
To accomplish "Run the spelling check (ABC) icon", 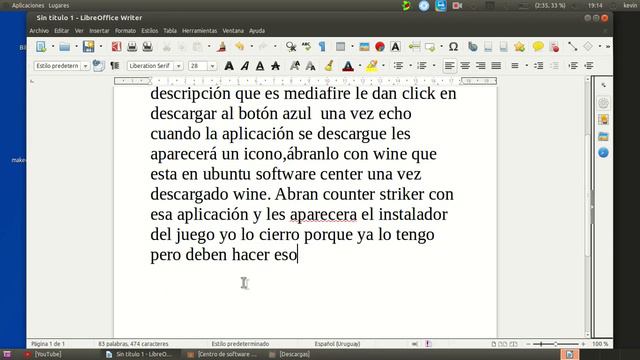I will pyautogui.click(x=306, y=47).
